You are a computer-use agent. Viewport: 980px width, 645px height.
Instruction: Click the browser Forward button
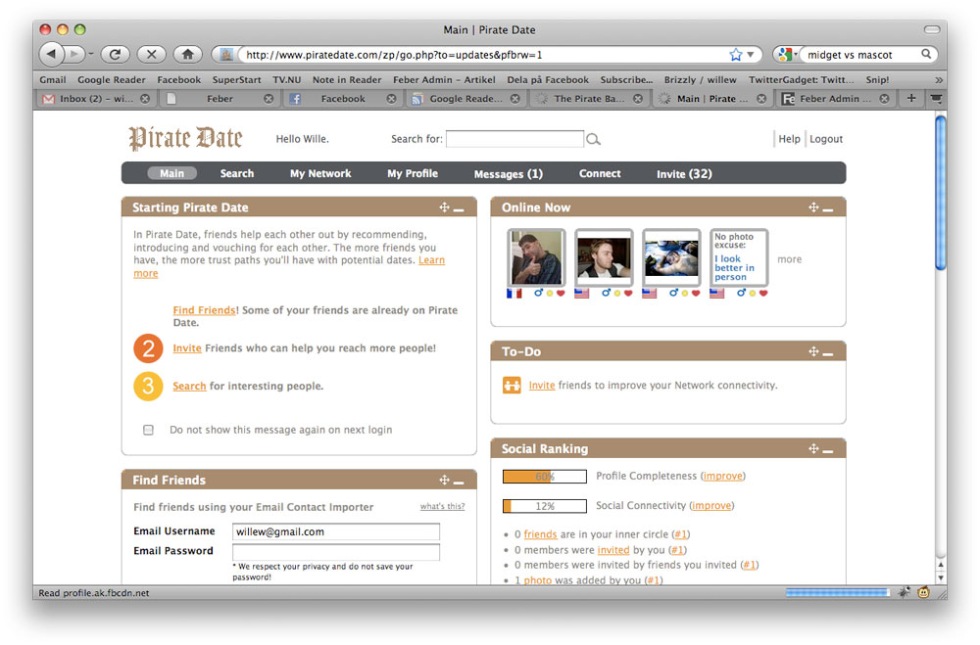(x=74, y=54)
